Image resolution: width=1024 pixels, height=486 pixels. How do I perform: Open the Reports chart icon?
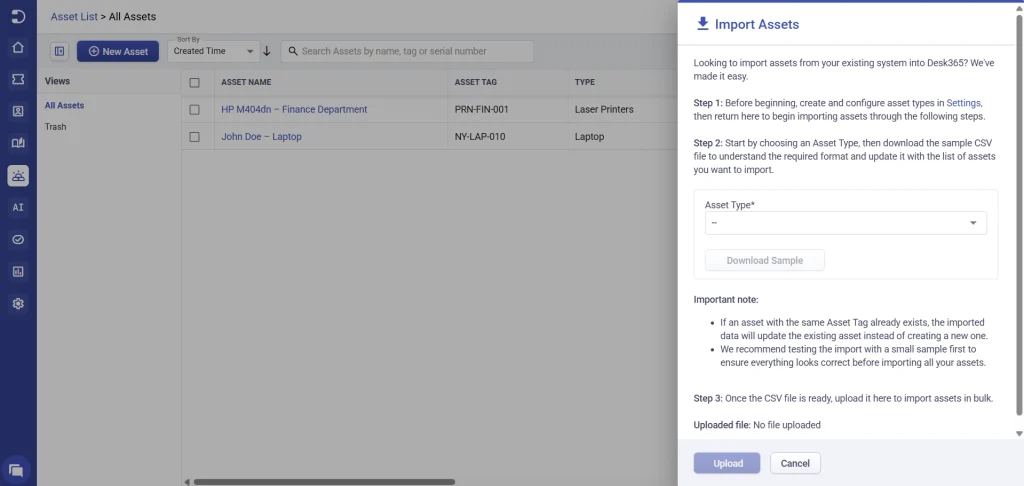[x=18, y=271]
